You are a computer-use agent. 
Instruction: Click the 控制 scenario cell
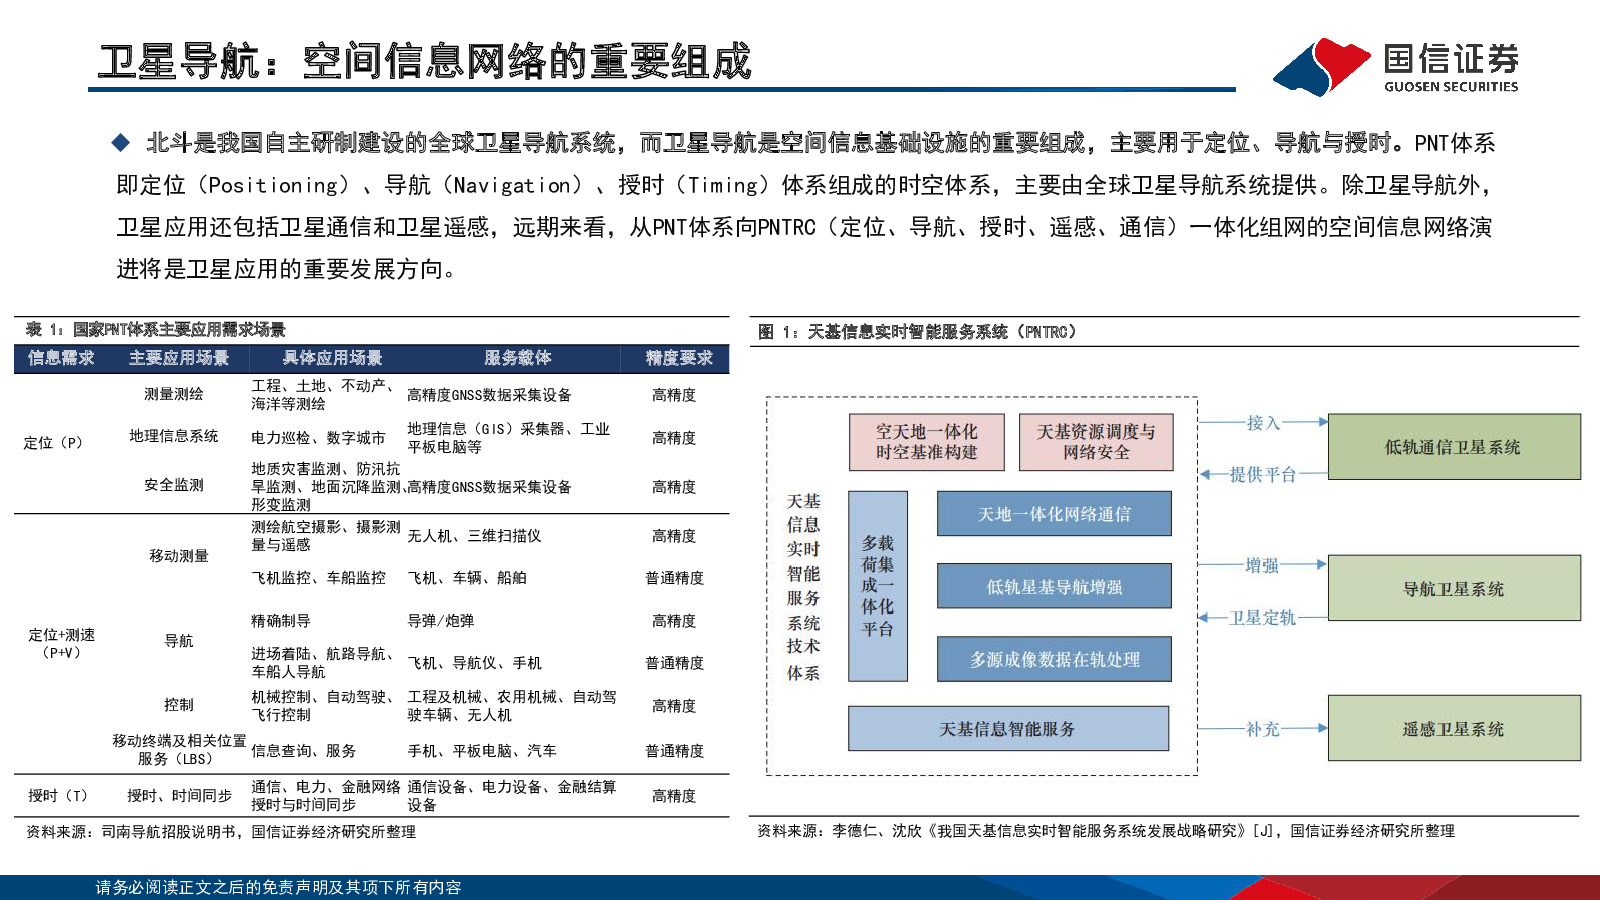[x=179, y=705]
